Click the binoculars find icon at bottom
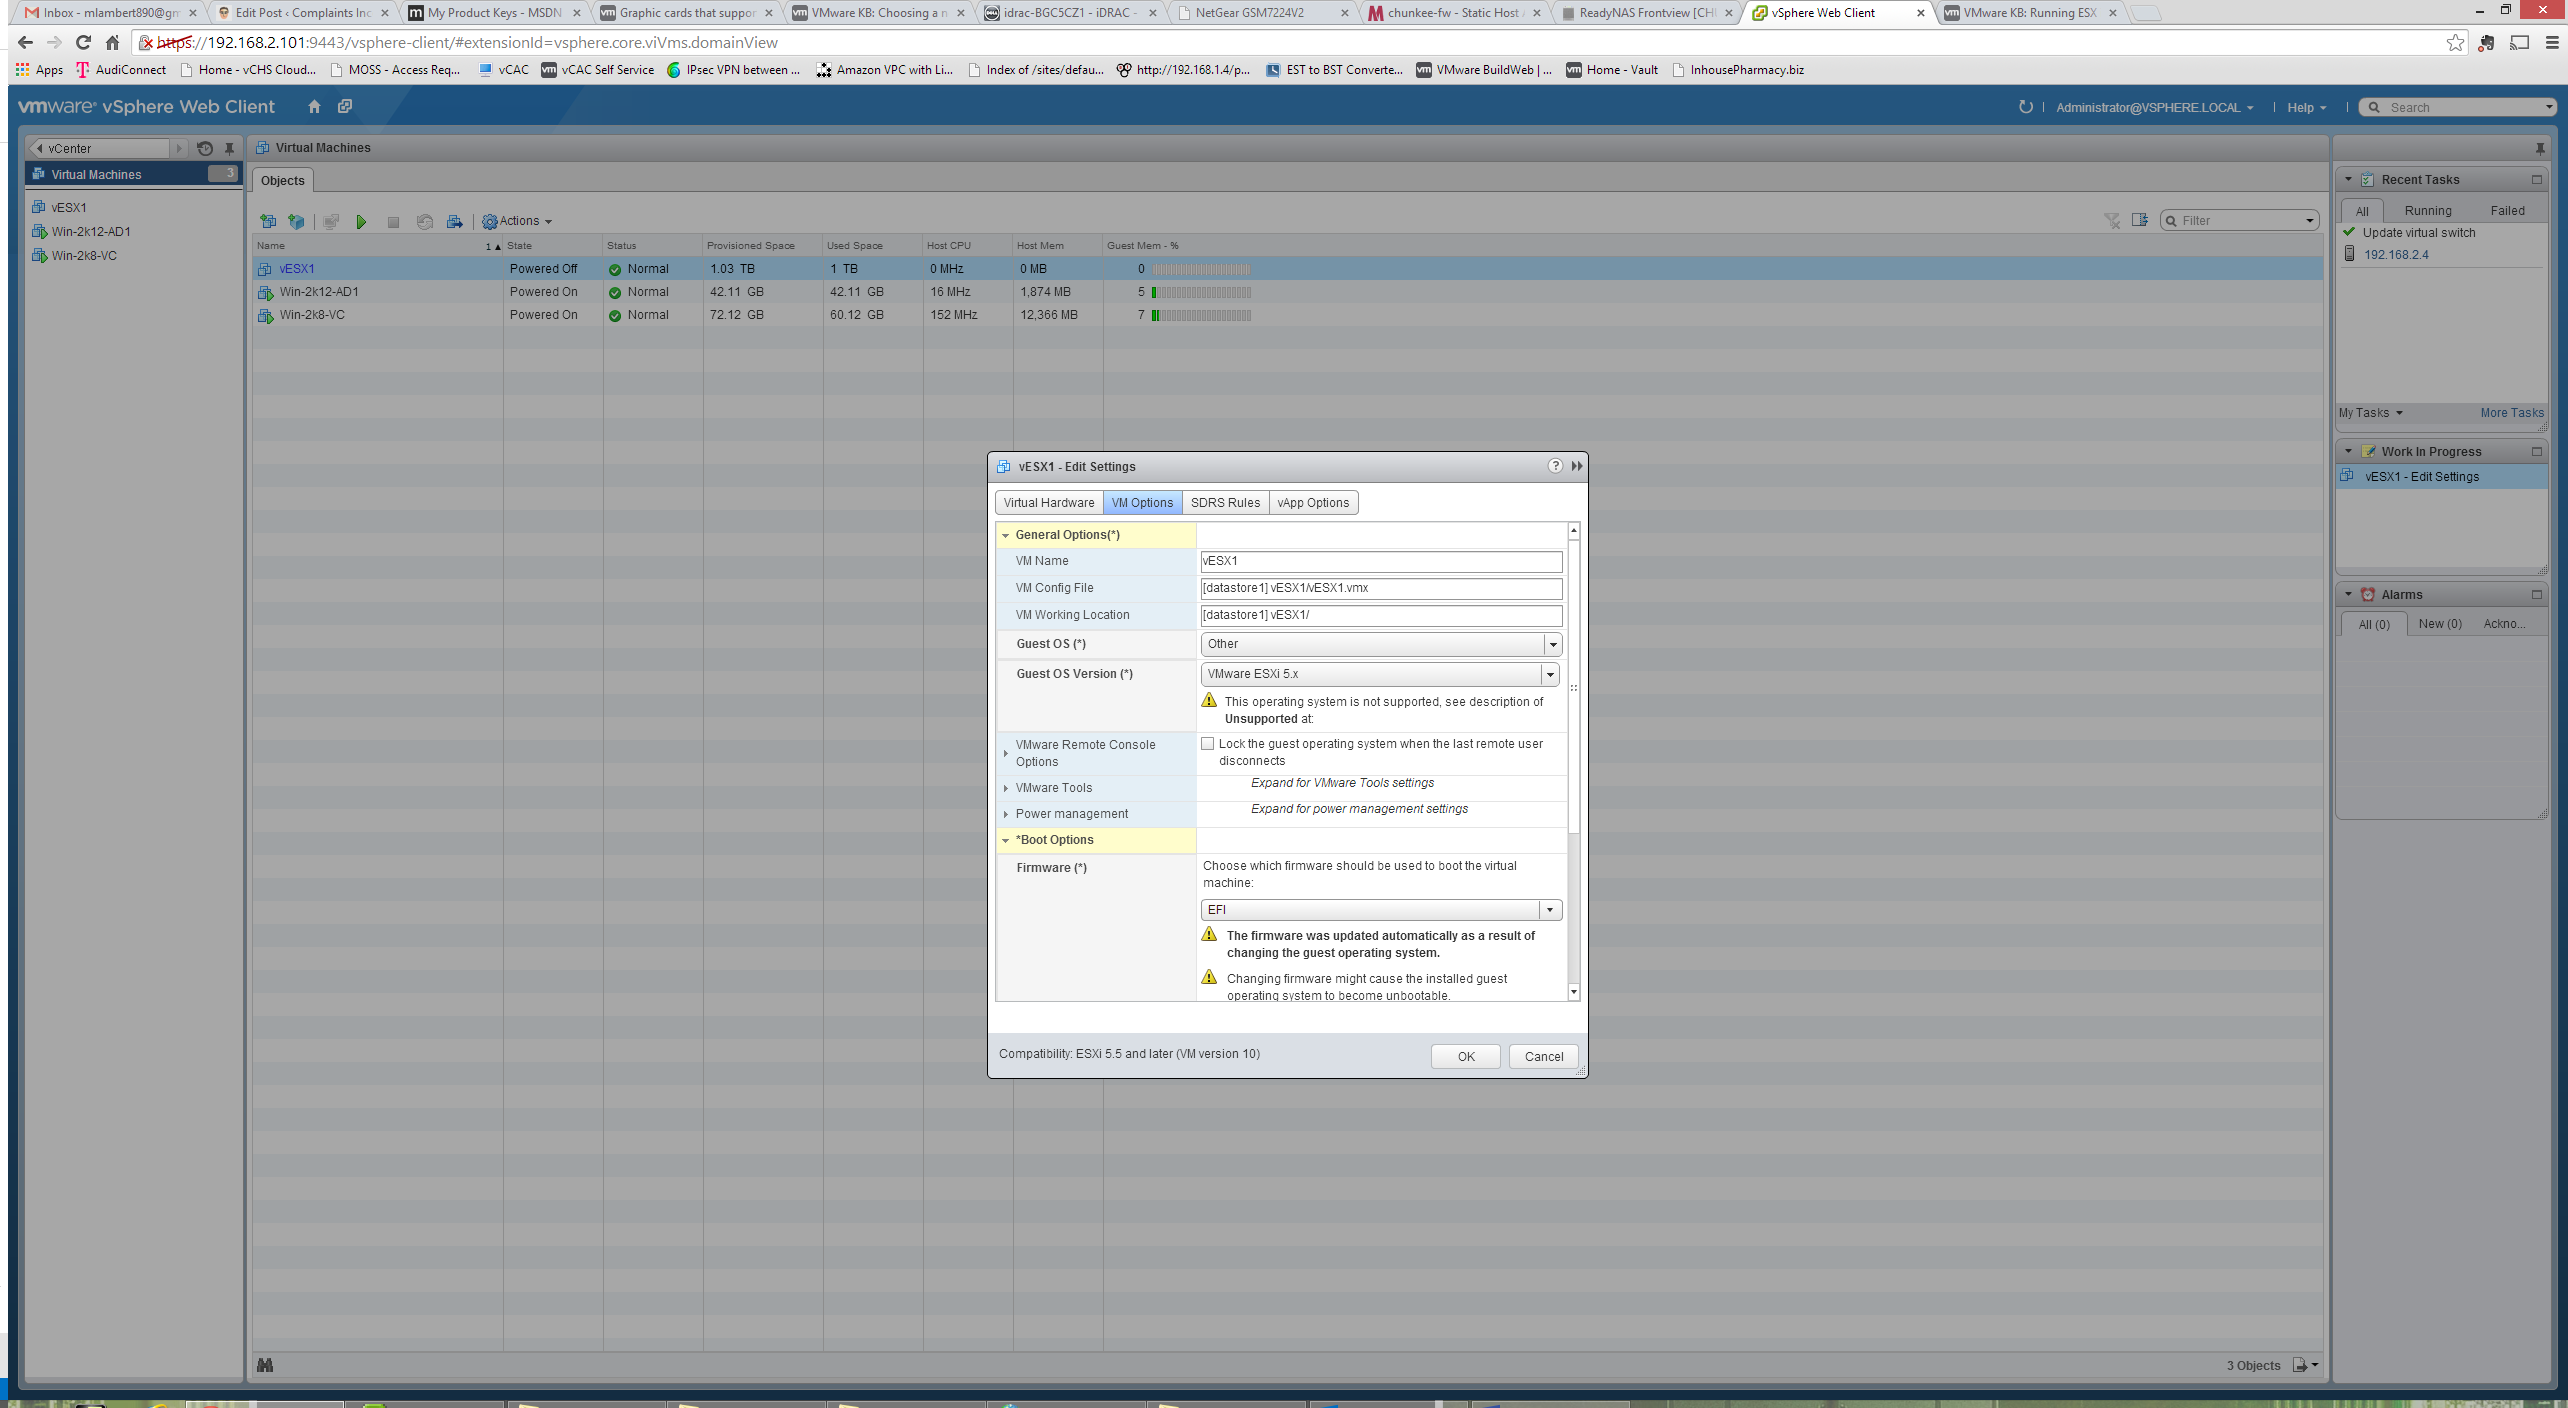Viewport: 2568px width, 1408px height. point(265,1365)
